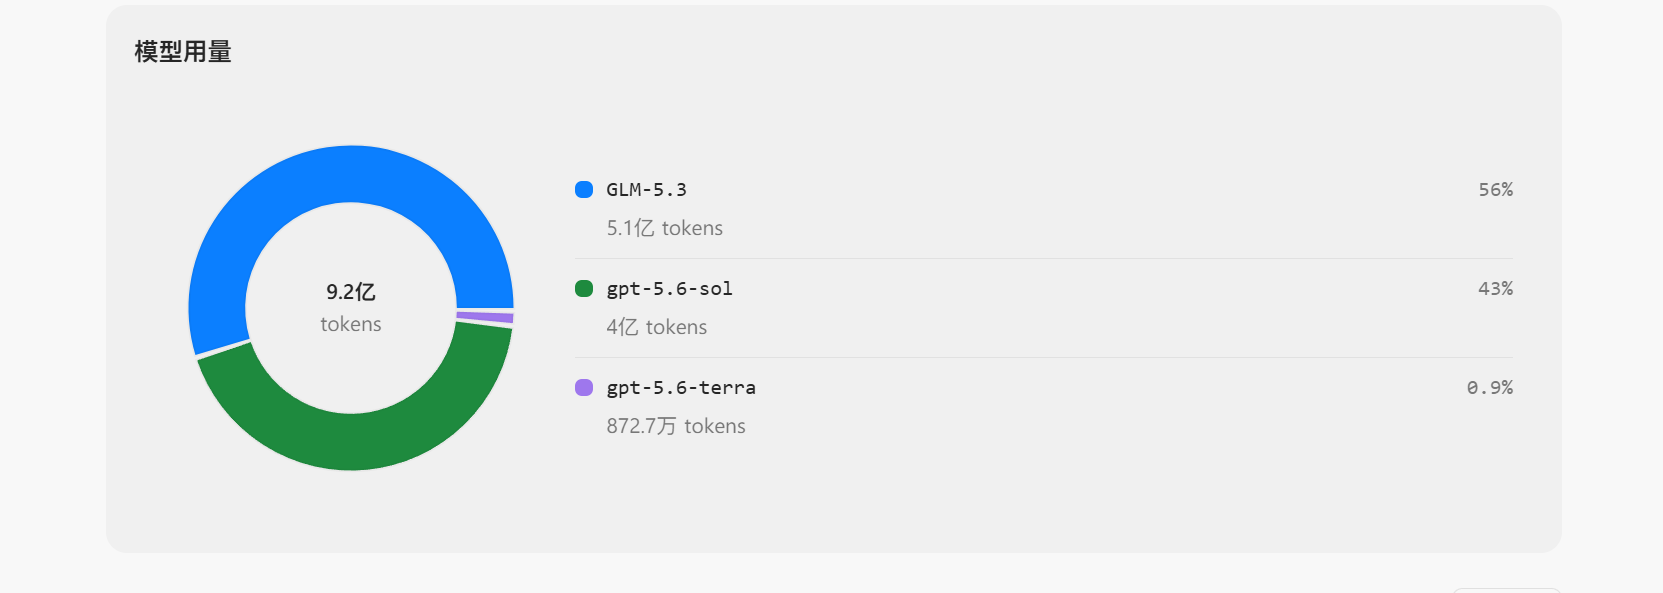
Task: Click the tokens caption under 9.2亿
Action: pos(351,324)
